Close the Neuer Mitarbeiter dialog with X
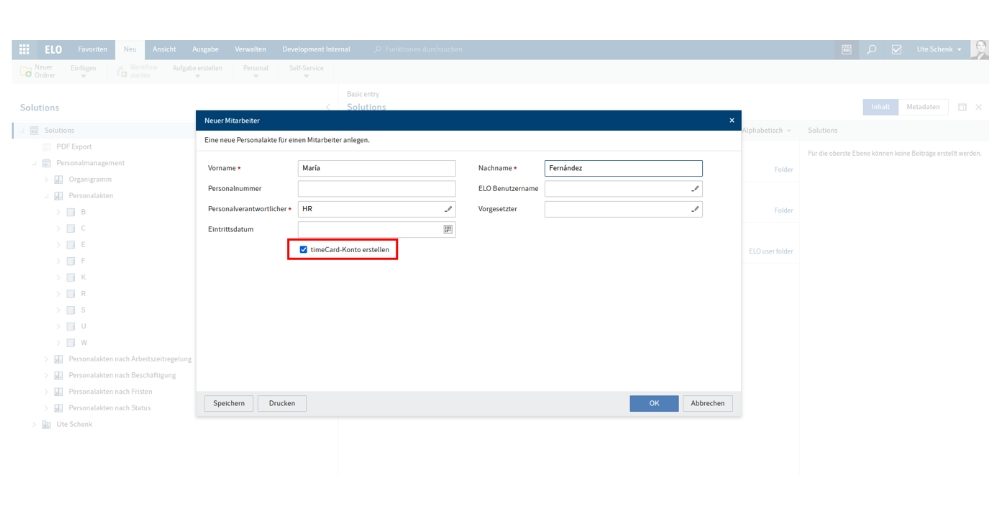1000x515 pixels. pos(732,120)
